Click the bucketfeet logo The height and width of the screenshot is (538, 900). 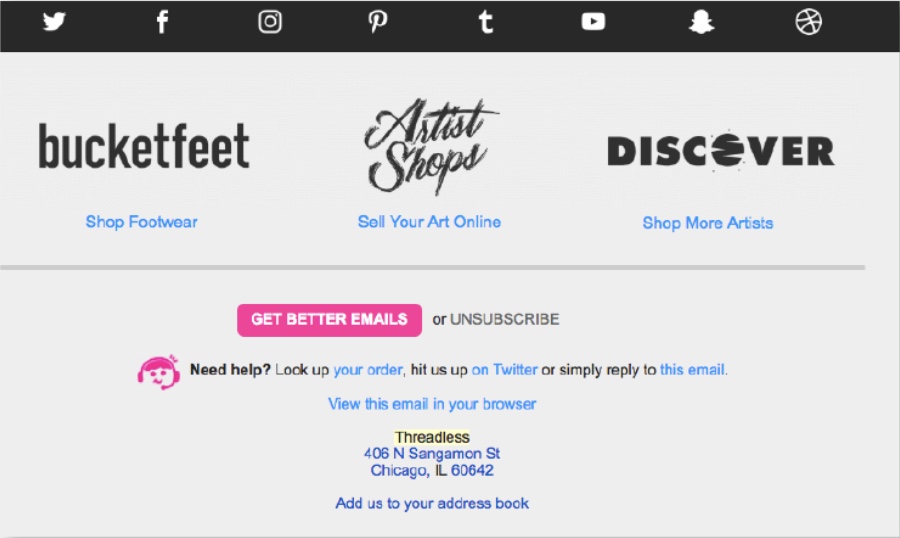(x=144, y=148)
